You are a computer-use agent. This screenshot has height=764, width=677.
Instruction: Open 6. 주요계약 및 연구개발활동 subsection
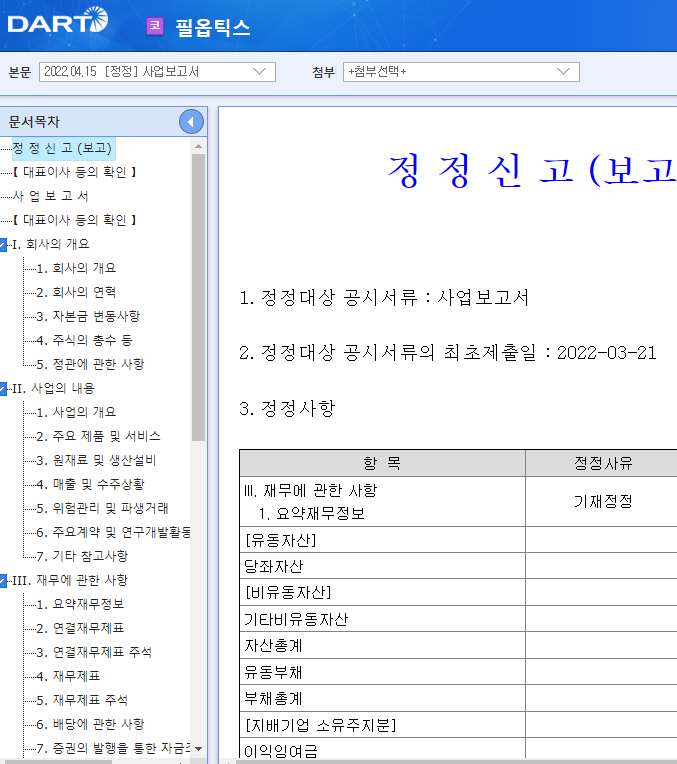pyautogui.click(x=113, y=532)
